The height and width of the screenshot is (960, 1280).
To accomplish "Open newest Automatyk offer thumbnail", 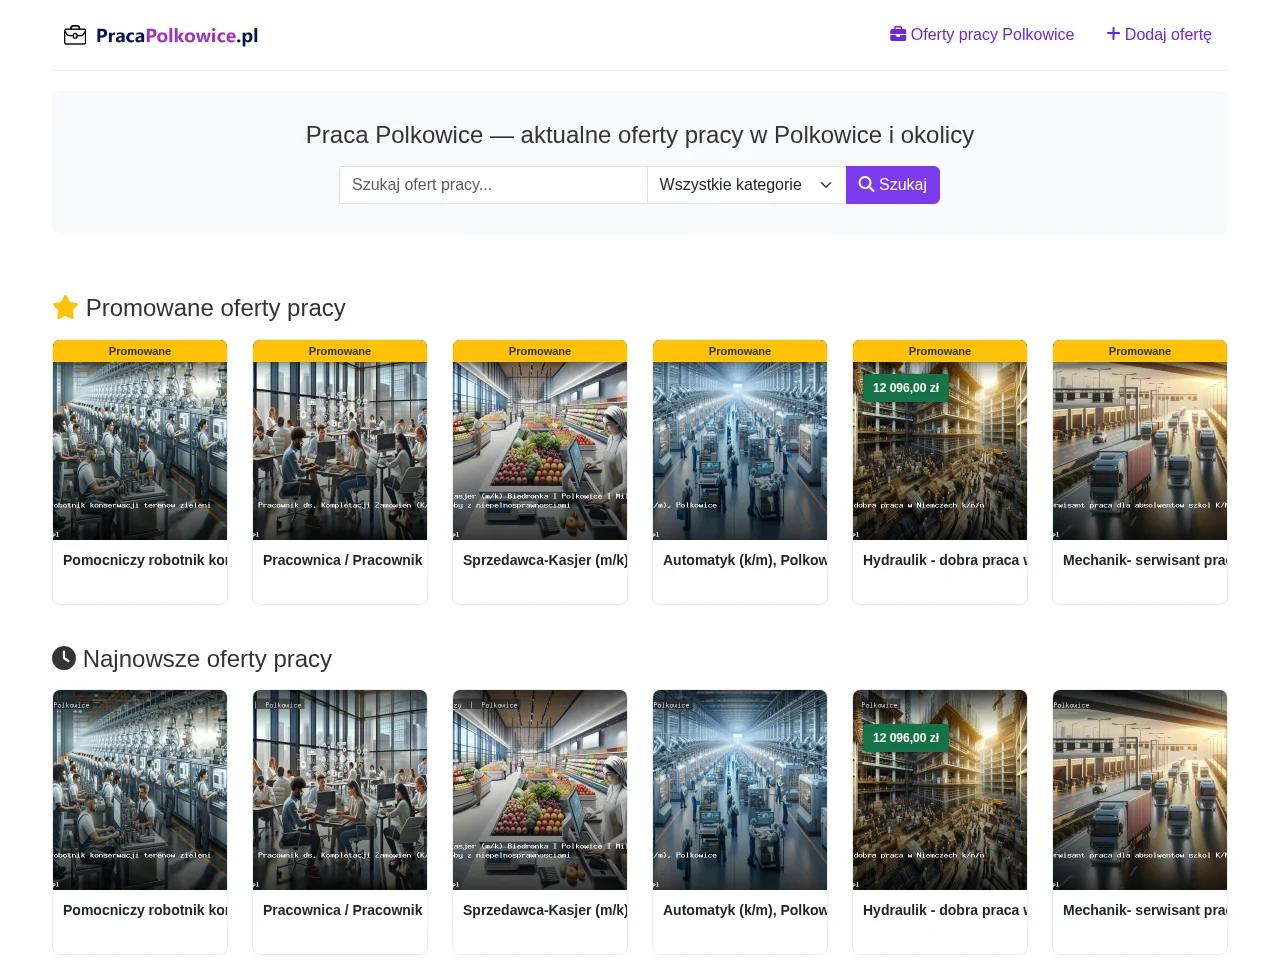I will [x=740, y=790].
